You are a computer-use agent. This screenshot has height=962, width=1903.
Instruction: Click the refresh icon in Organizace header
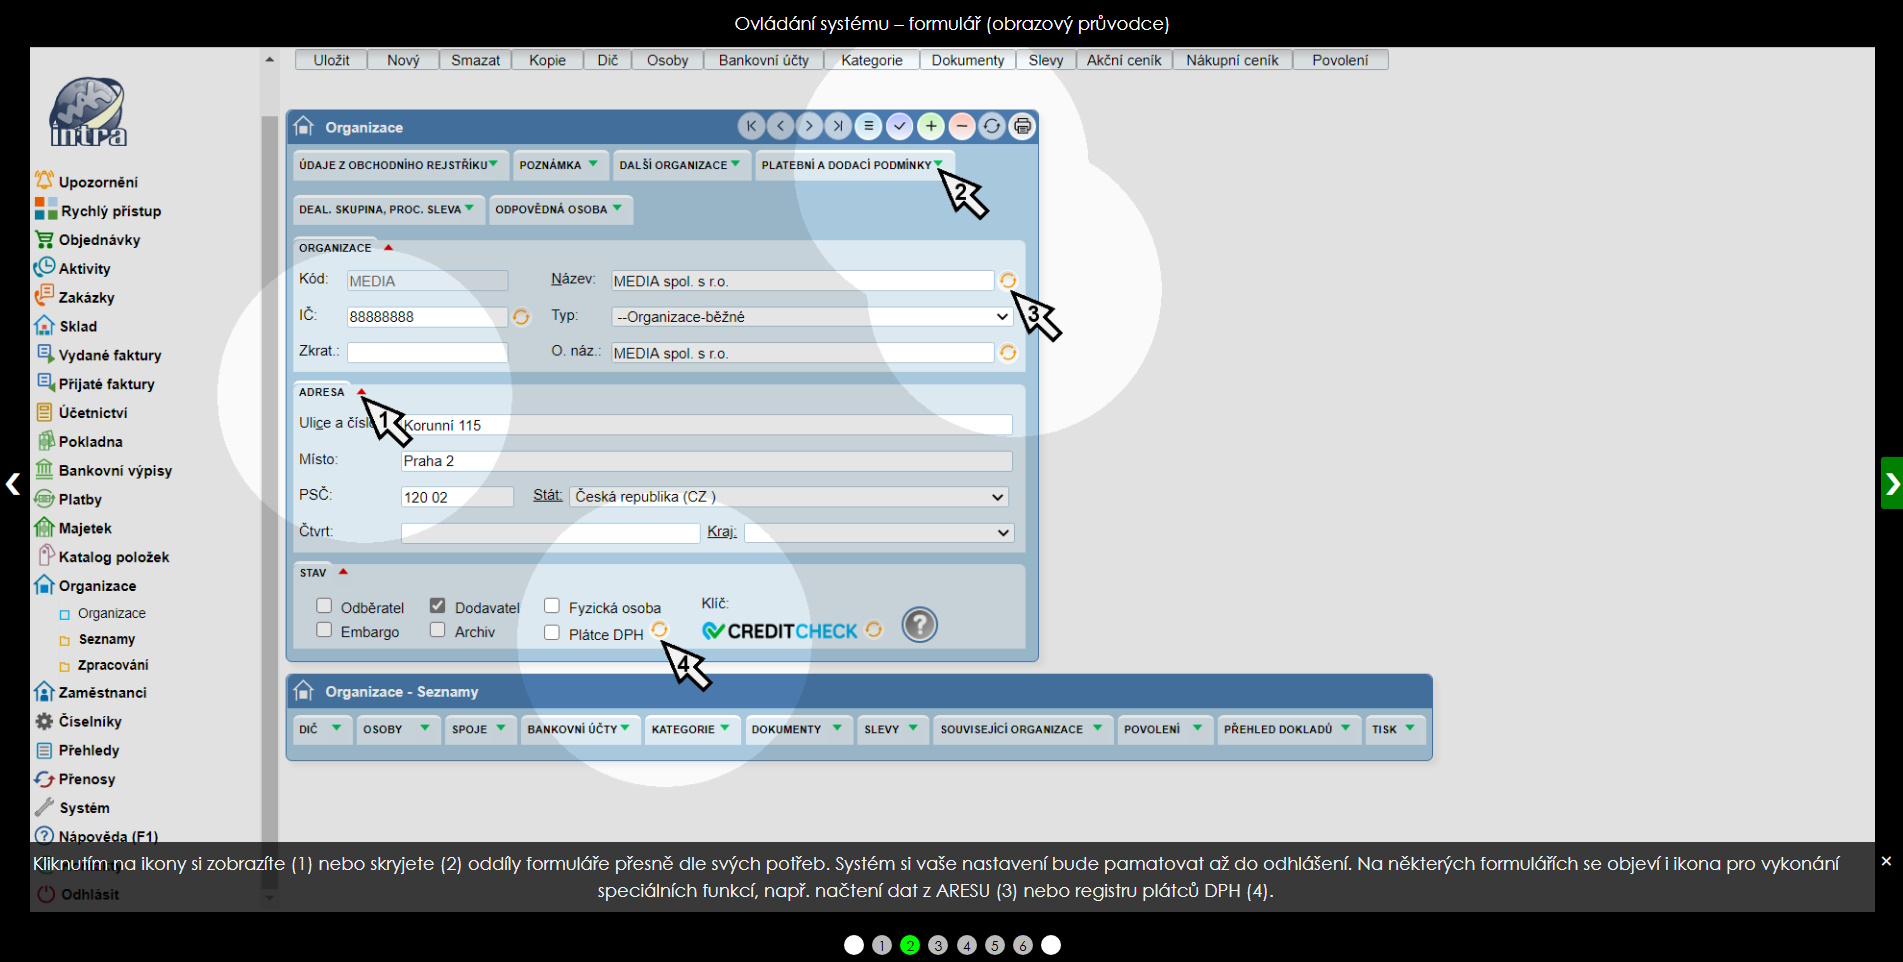[991, 126]
